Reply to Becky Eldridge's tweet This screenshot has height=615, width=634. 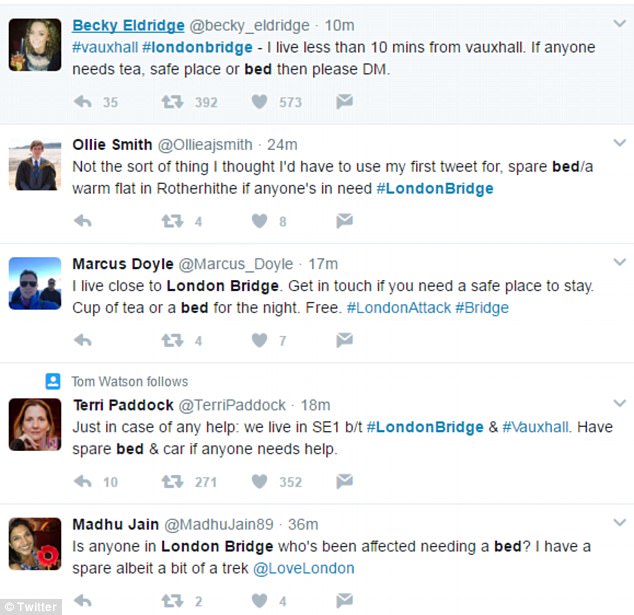coord(83,102)
